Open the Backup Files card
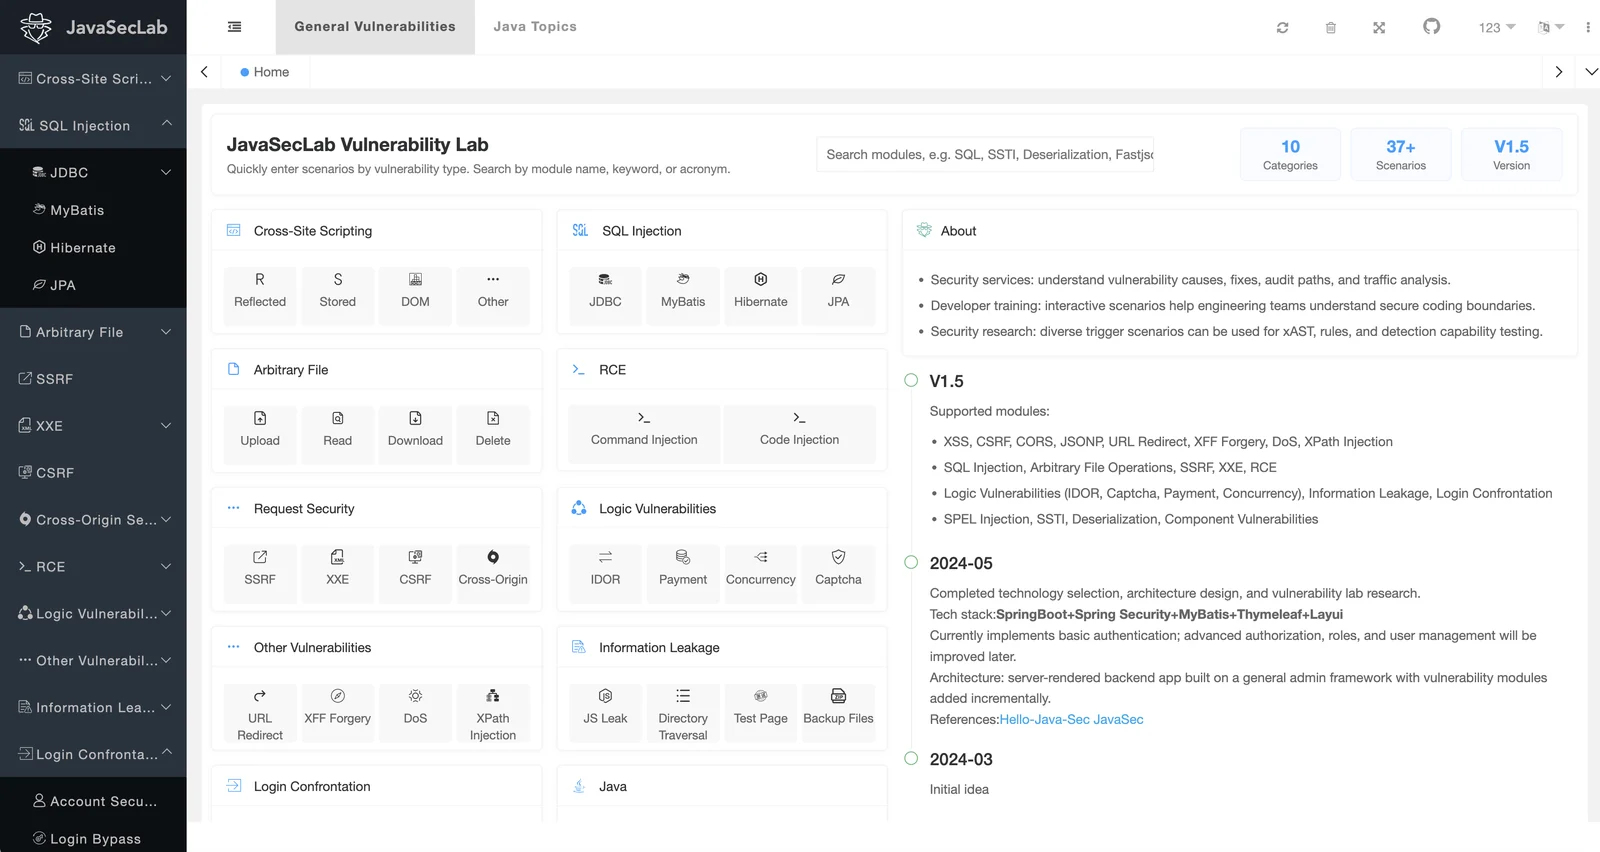Image resolution: width=1600 pixels, height=852 pixels. [838, 714]
